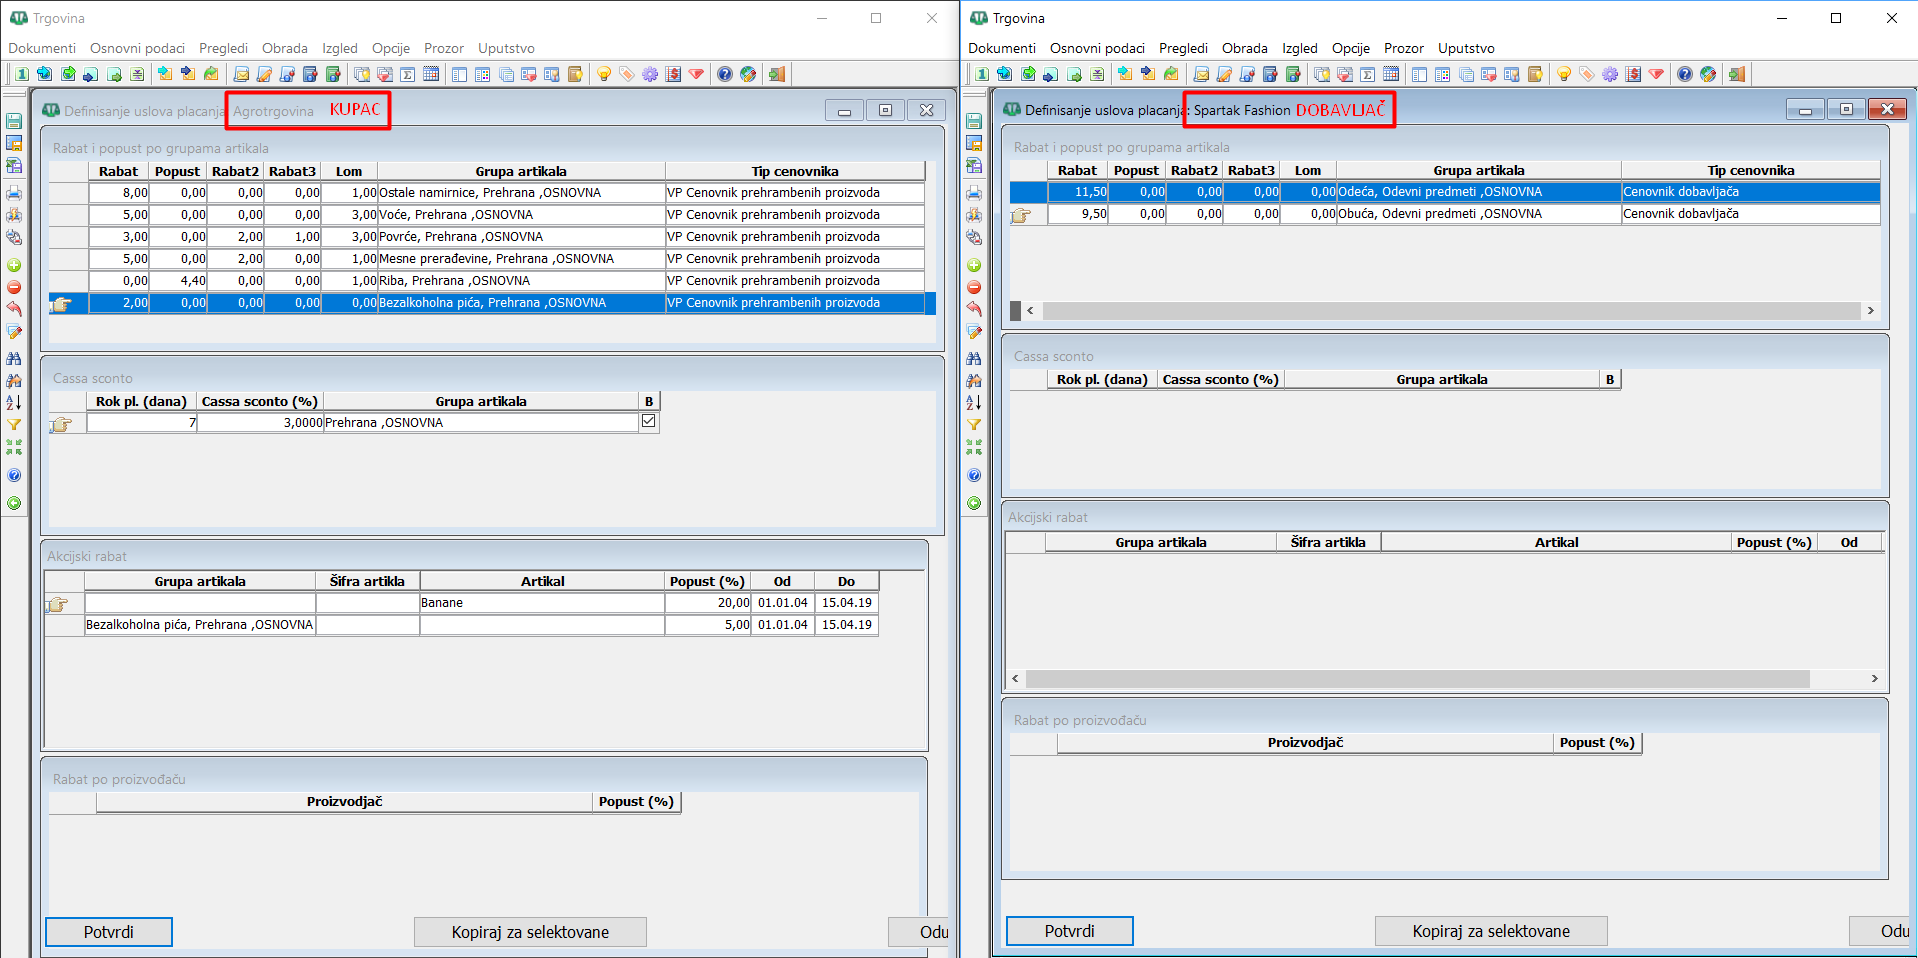
Task: Click the purple gear icon in left Trgovina toolbar
Action: click(650, 74)
